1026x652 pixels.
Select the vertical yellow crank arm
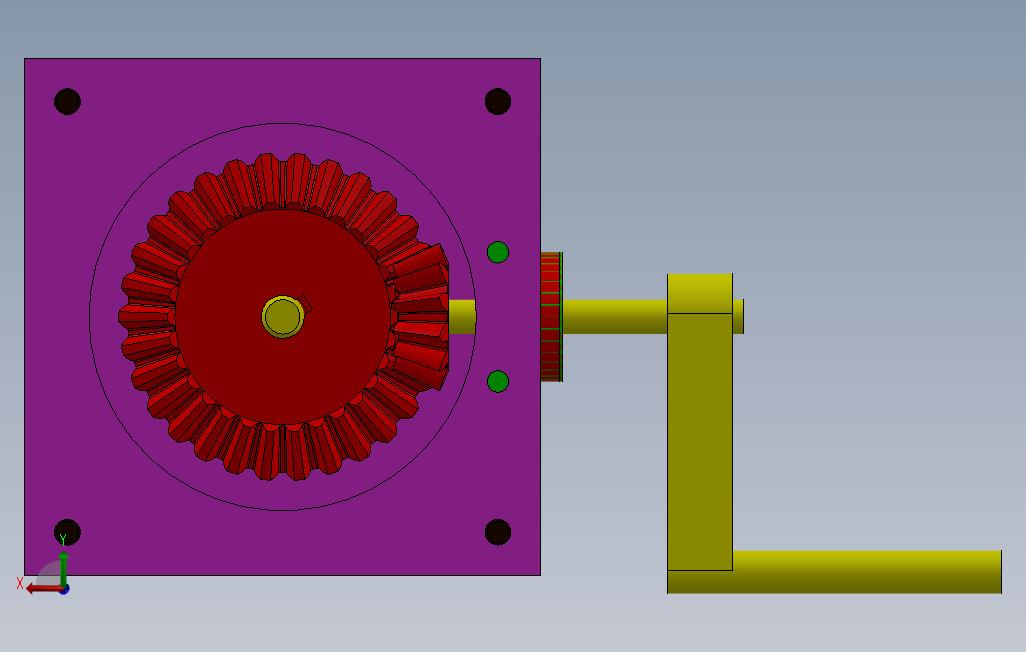tap(700, 442)
